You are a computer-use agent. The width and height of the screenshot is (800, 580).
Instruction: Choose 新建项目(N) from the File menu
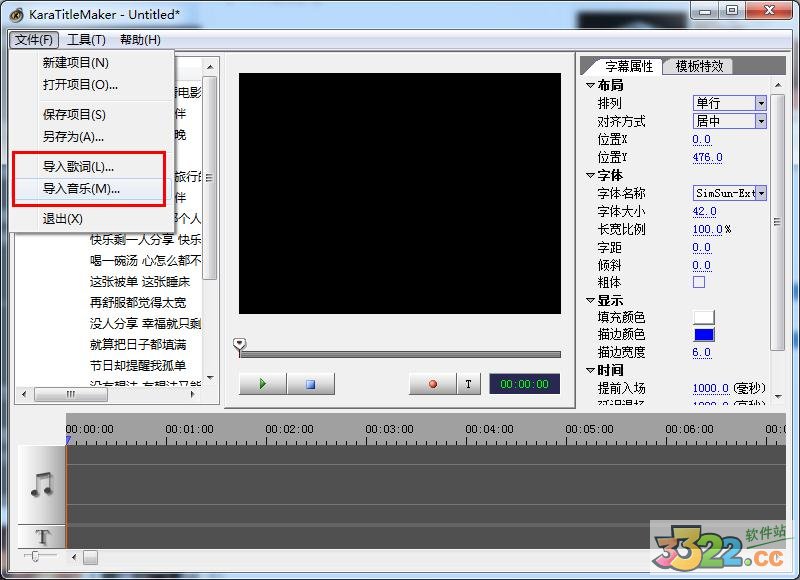76,62
